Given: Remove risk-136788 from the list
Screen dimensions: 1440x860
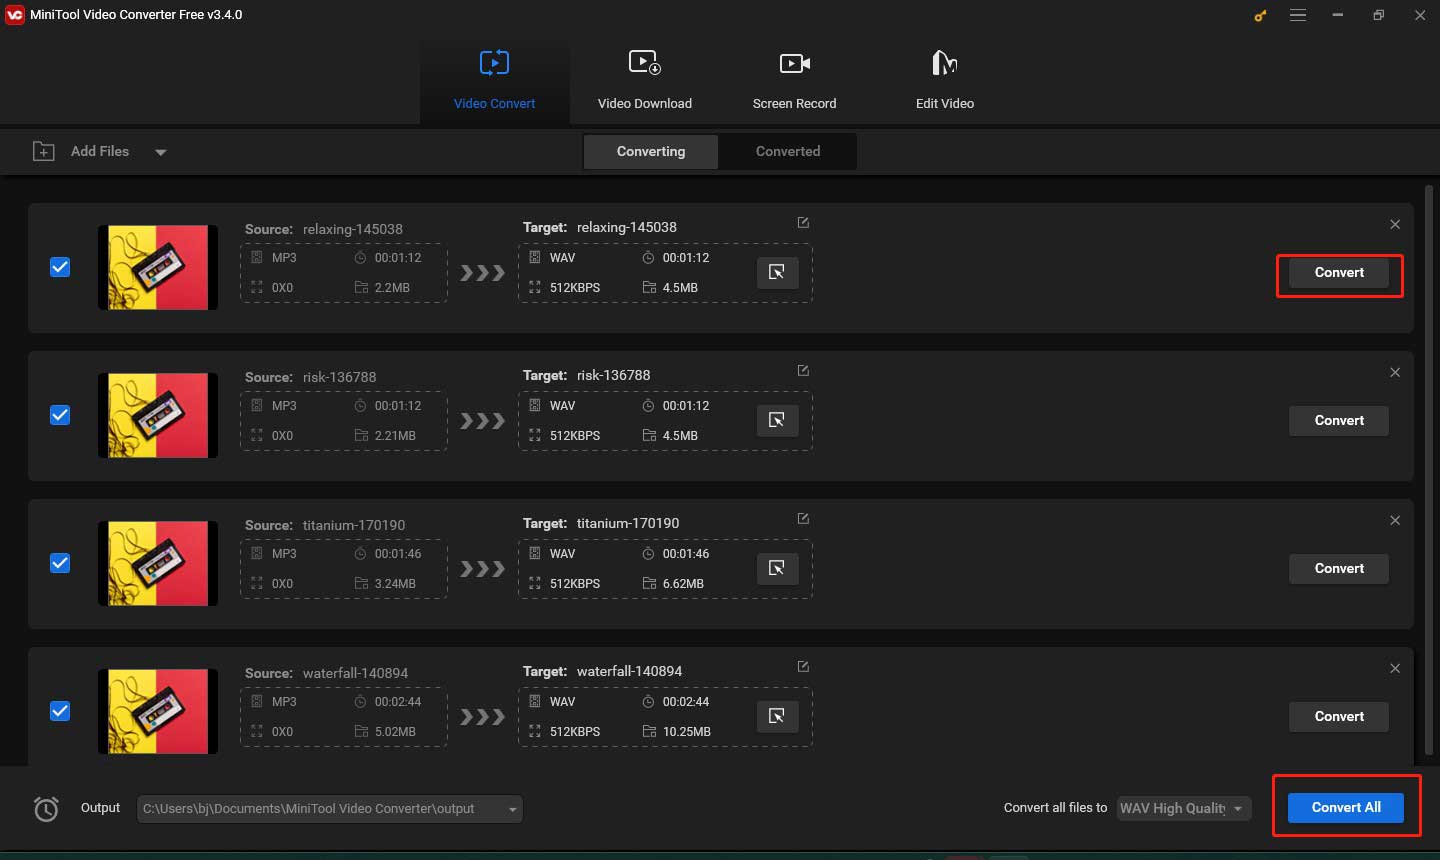Looking at the screenshot, I should coord(1395,372).
